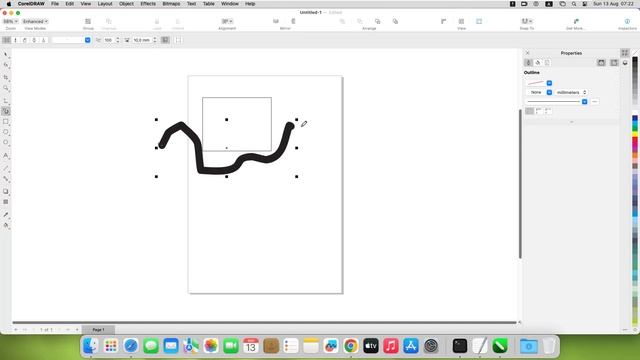Toggle scale stroke with object button

[x=165, y=40]
